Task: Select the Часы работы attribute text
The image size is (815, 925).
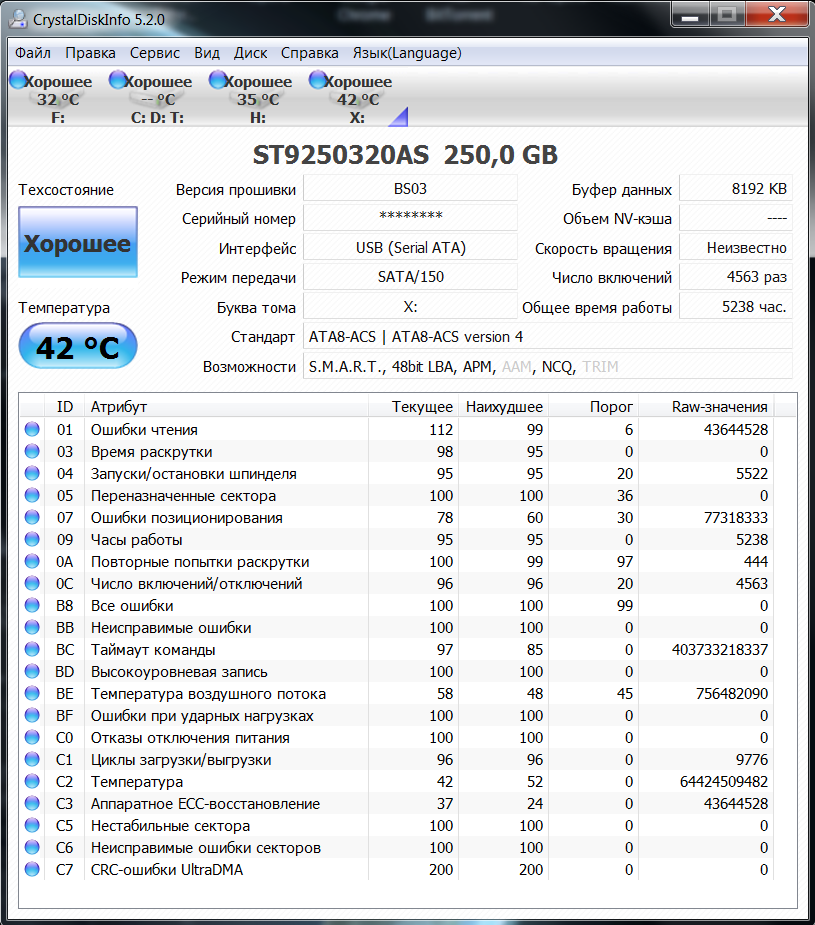Action: 136,540
